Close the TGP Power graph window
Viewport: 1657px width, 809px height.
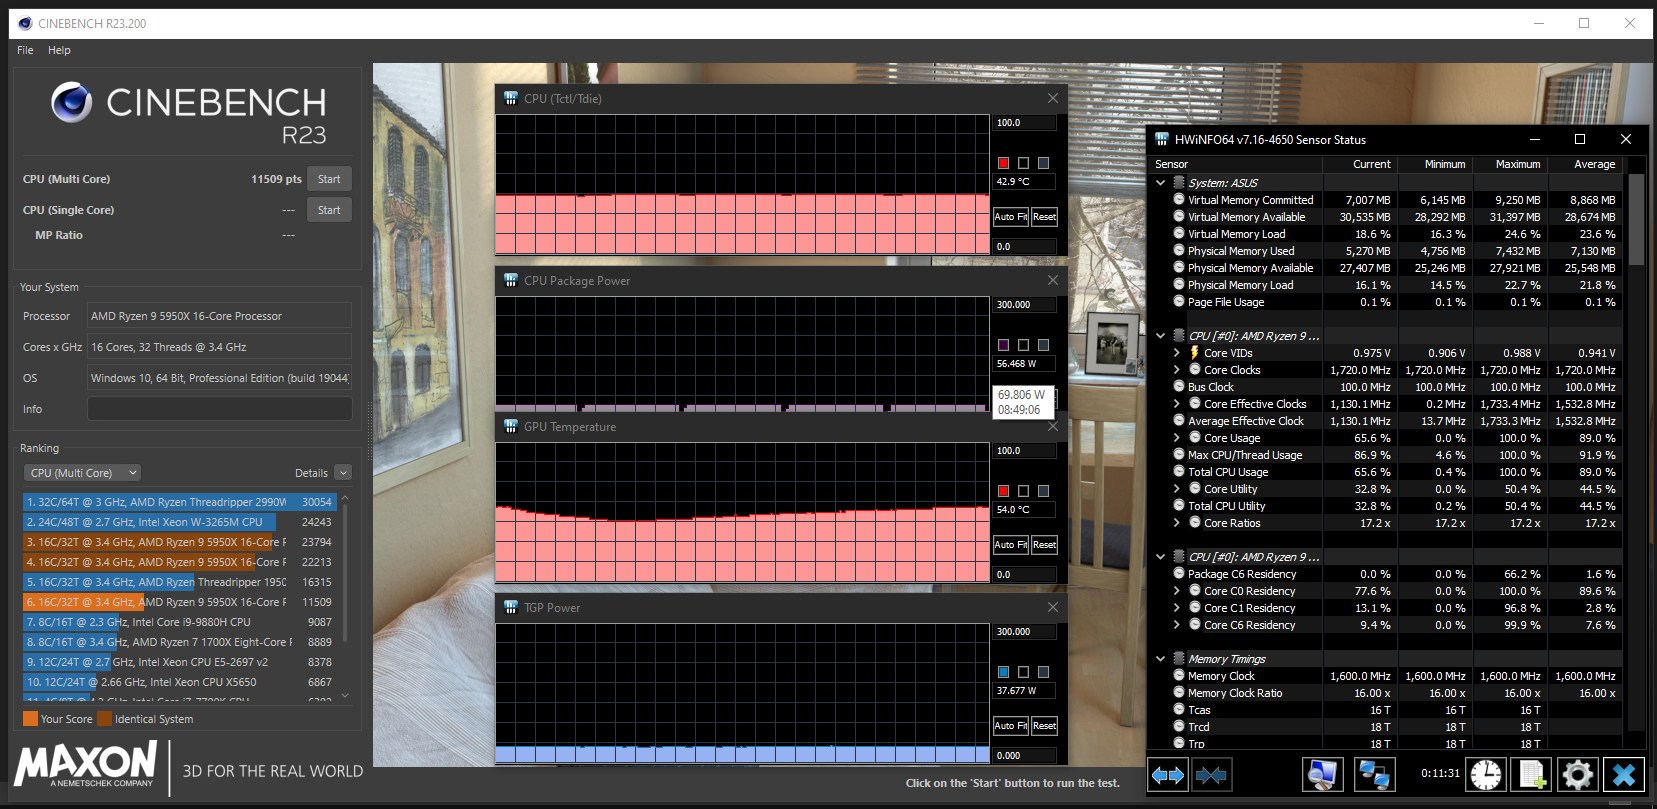(x=1053, y=607)
